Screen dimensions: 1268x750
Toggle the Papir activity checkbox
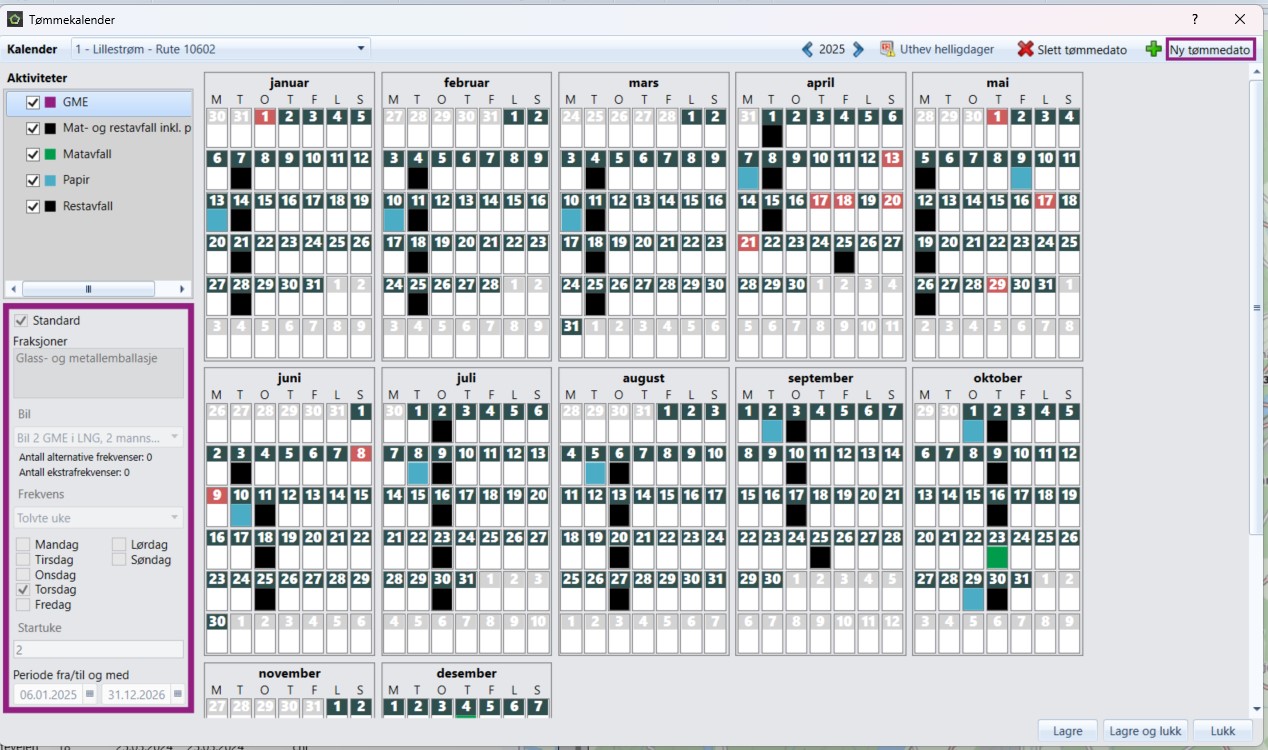33,180
